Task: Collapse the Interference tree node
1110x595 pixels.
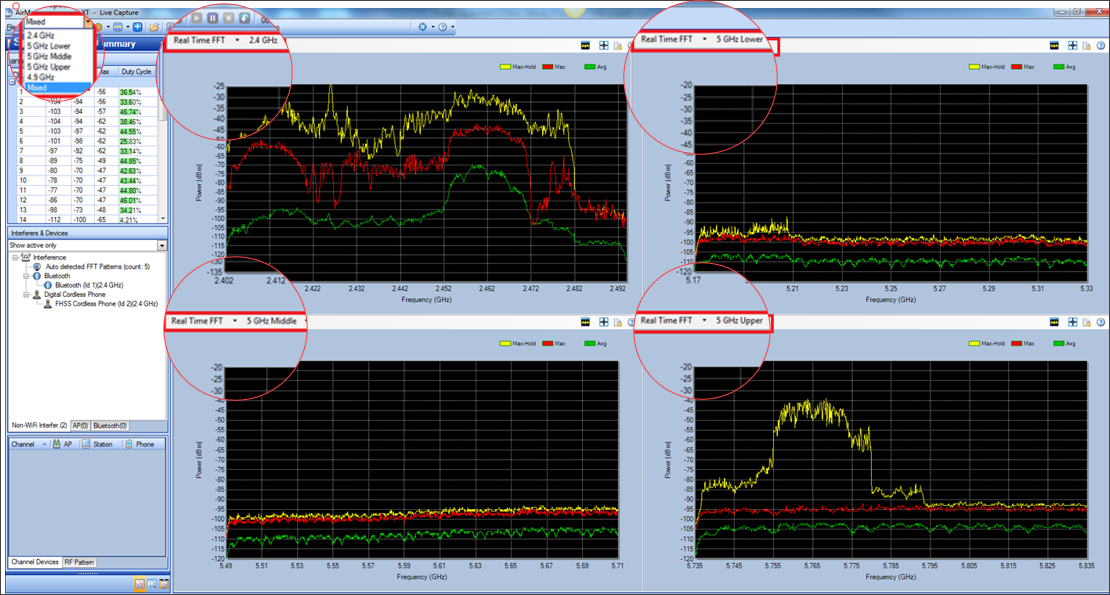Action: [14, 257]
